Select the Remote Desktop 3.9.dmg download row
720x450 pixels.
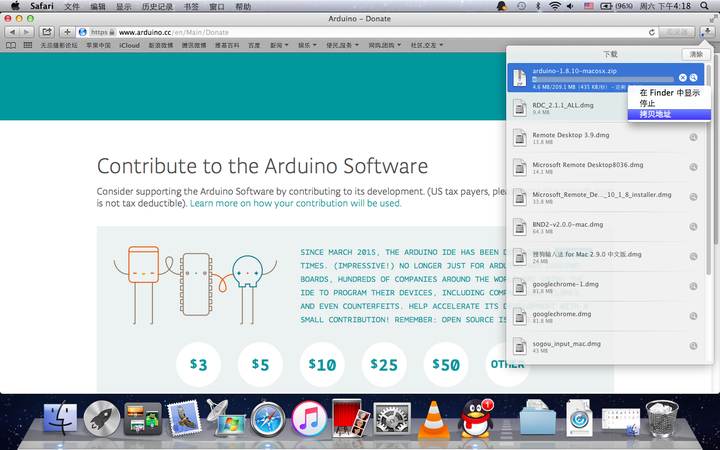606,138
